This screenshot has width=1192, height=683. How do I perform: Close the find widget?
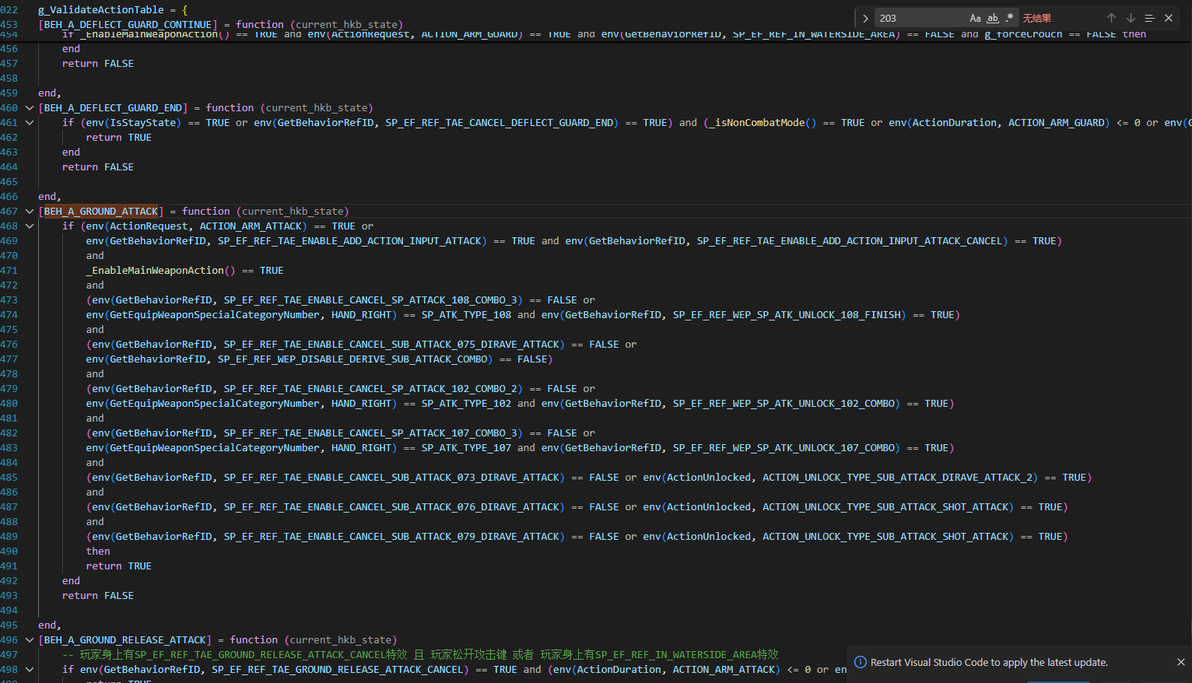[x=1168, y=18]
